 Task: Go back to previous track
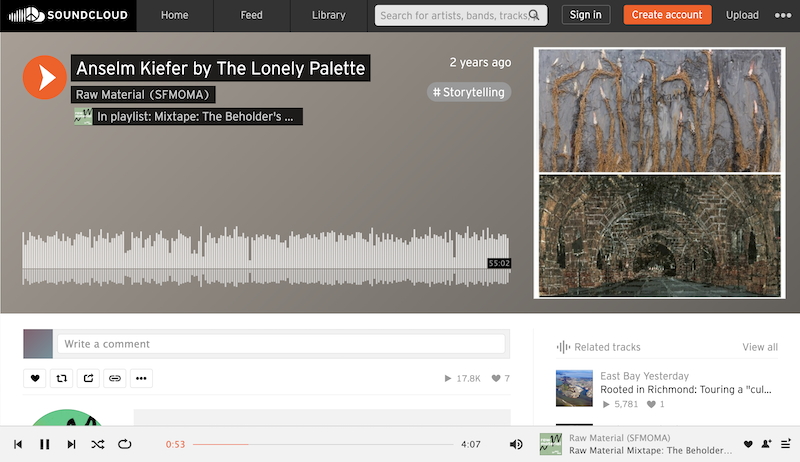point(18,444)
